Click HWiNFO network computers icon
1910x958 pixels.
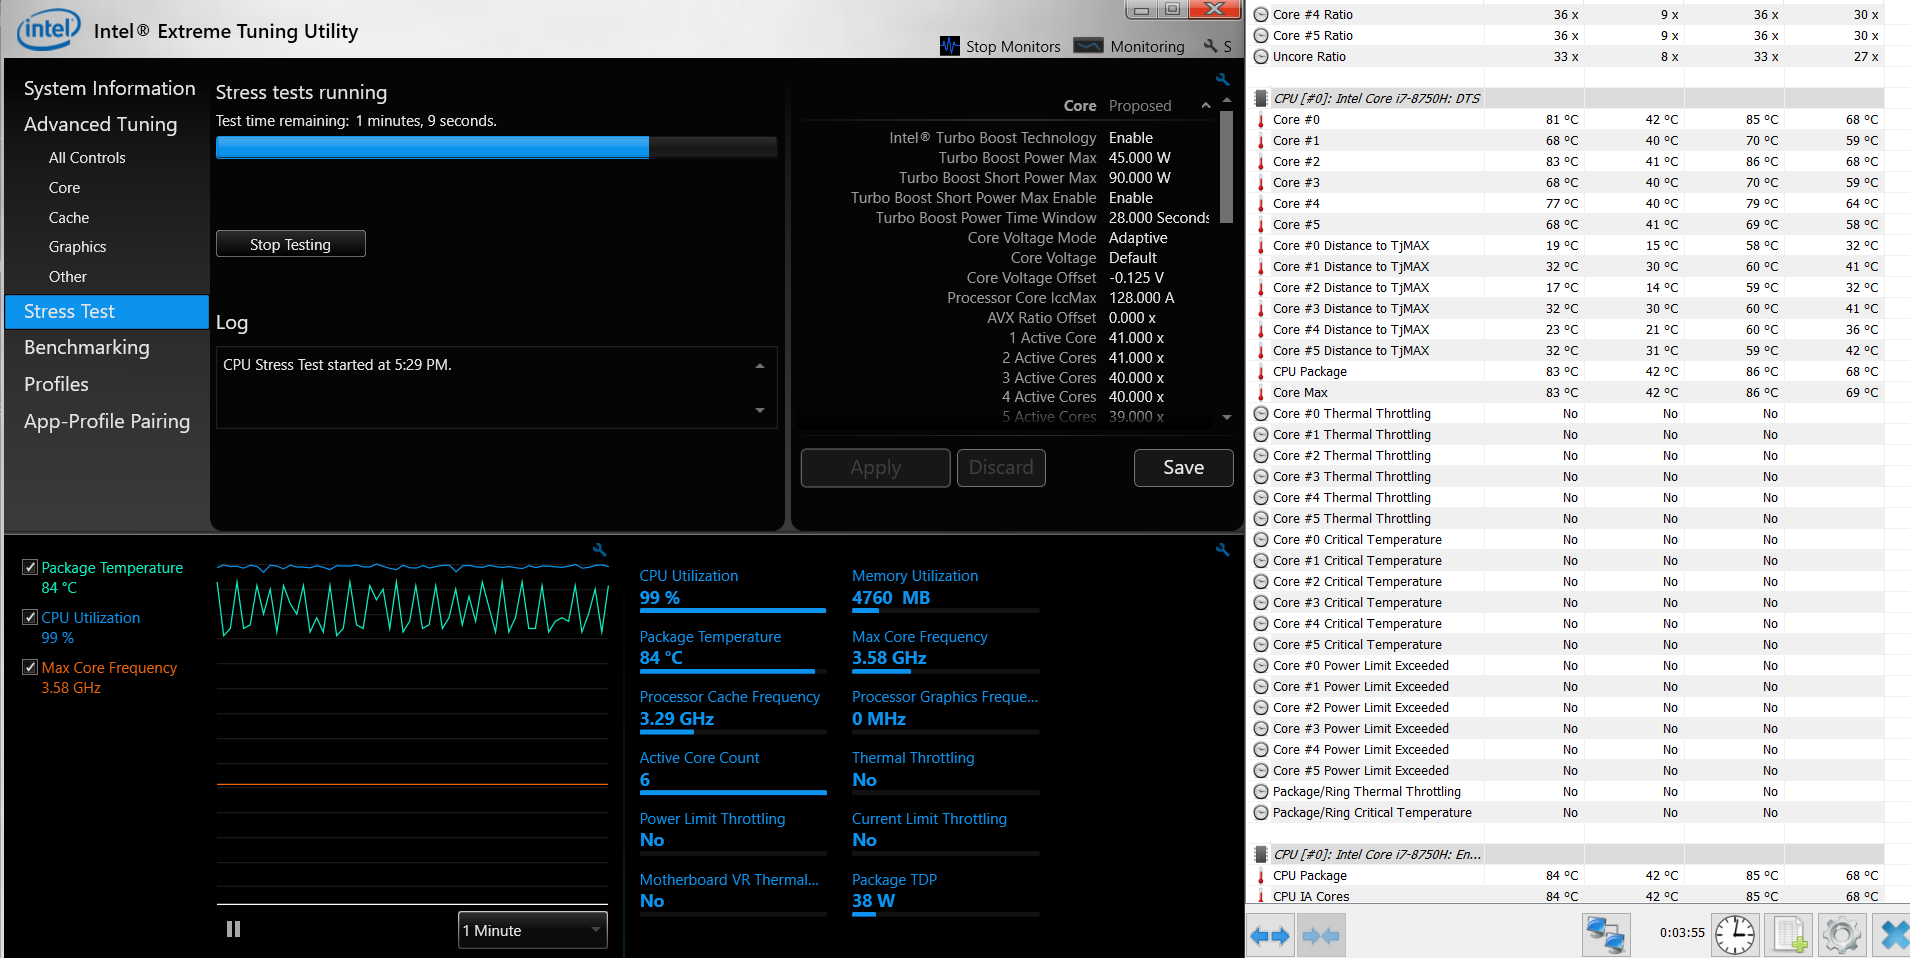1606,937
